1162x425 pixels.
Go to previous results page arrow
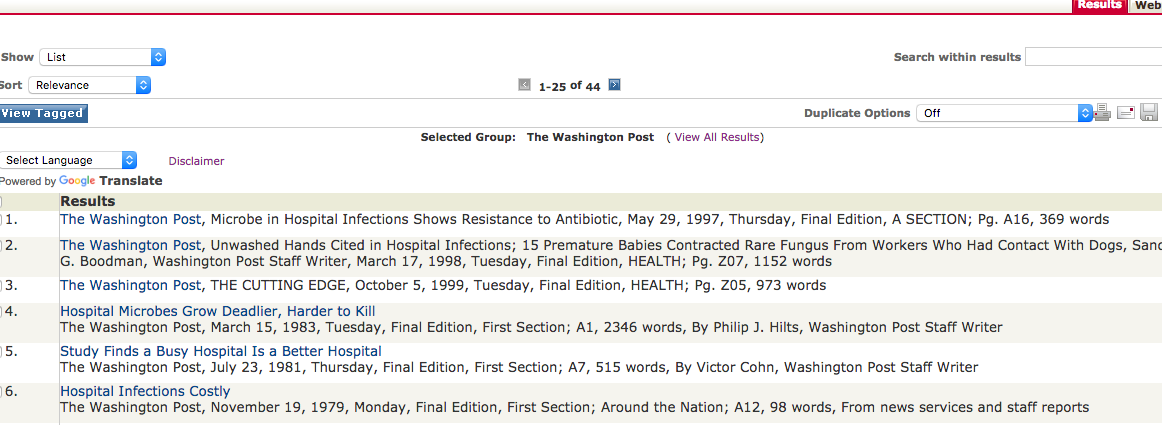[525, 85]
